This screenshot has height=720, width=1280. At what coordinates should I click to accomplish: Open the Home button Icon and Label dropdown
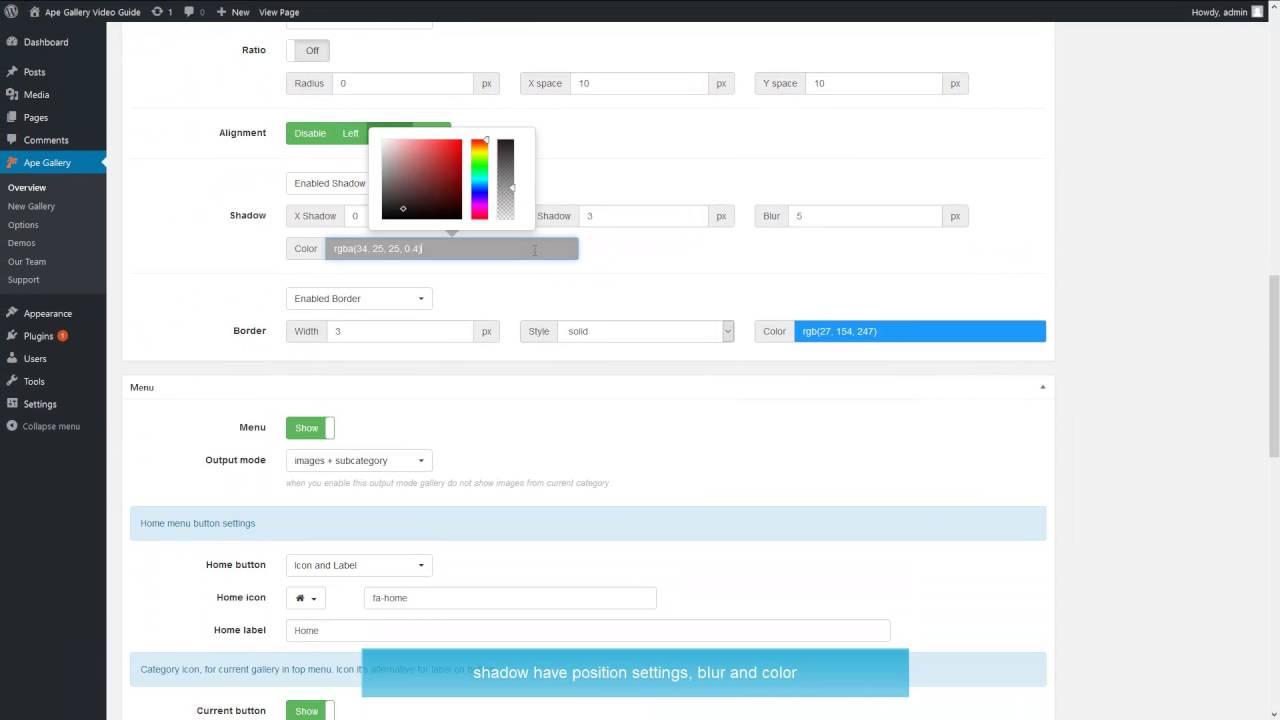tap(359, 566)
